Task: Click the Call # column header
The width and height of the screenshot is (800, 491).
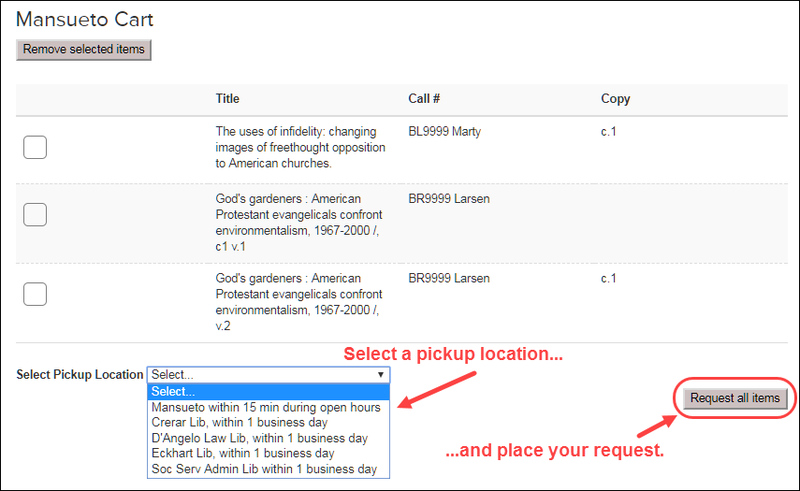Action: click(x=424, y=99)
